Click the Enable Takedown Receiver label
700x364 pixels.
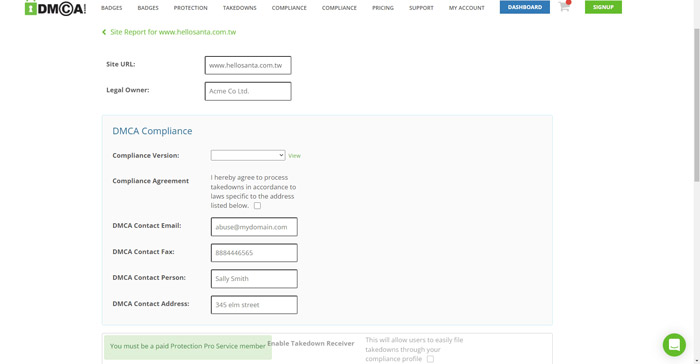311,343
